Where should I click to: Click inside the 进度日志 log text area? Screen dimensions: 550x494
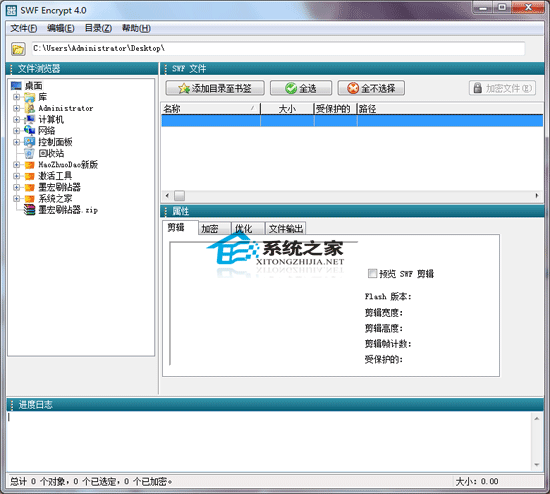269,441
